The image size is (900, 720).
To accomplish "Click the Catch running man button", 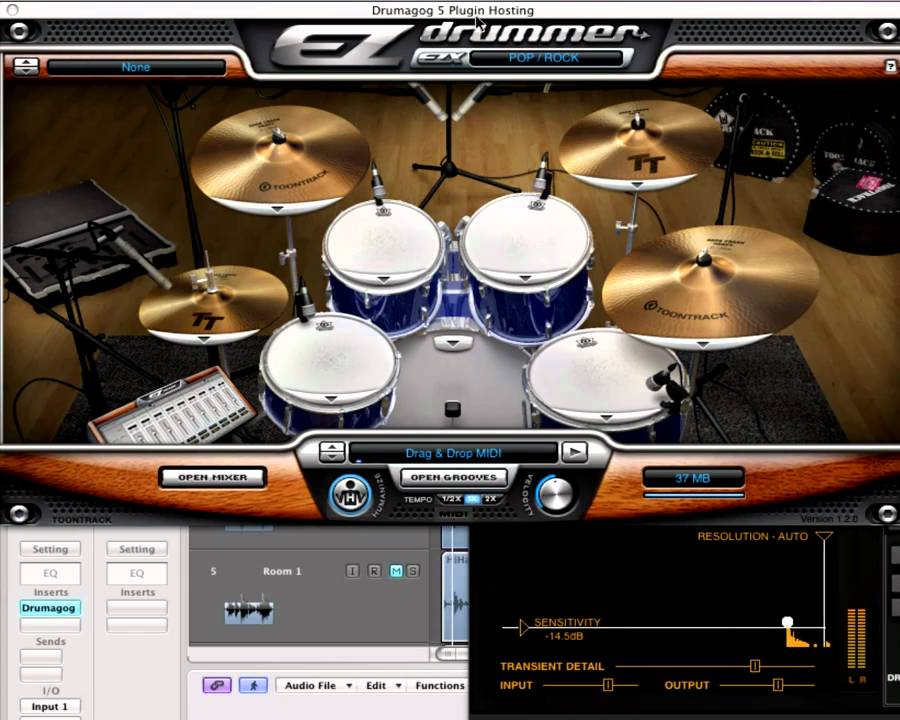I will (x=253, y=685).
